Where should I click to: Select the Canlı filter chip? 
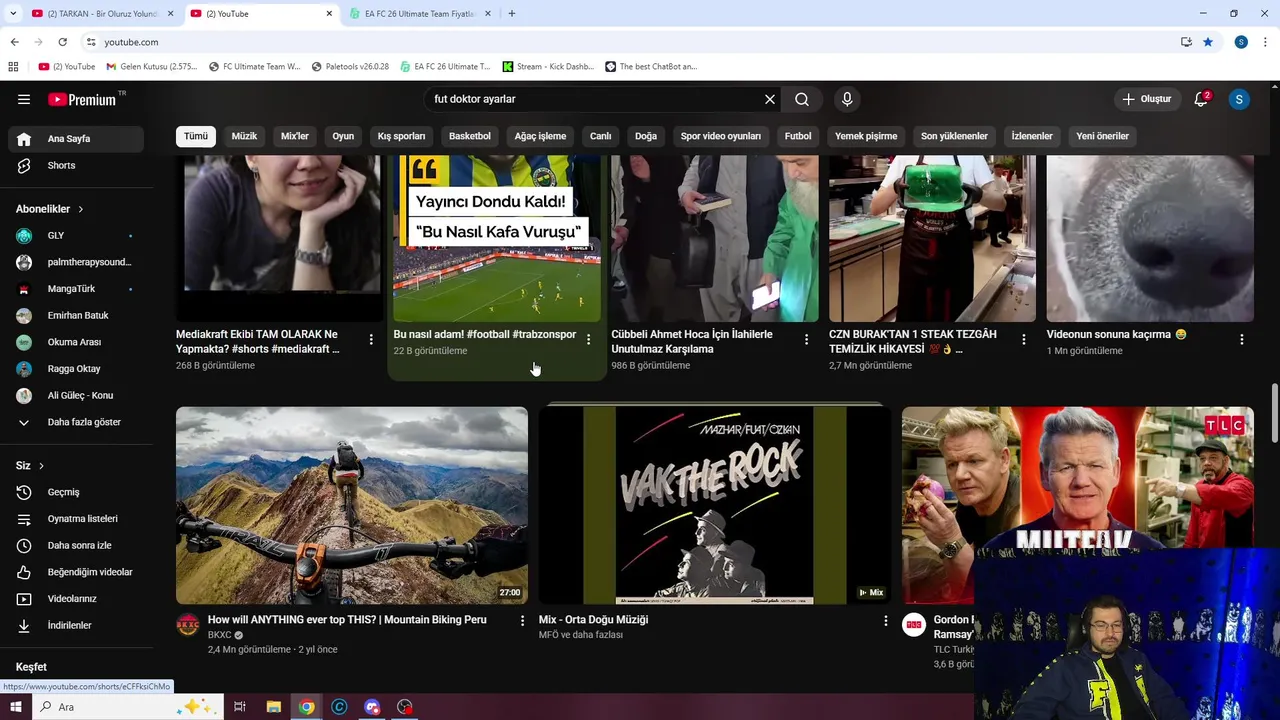tap(600, 136)
